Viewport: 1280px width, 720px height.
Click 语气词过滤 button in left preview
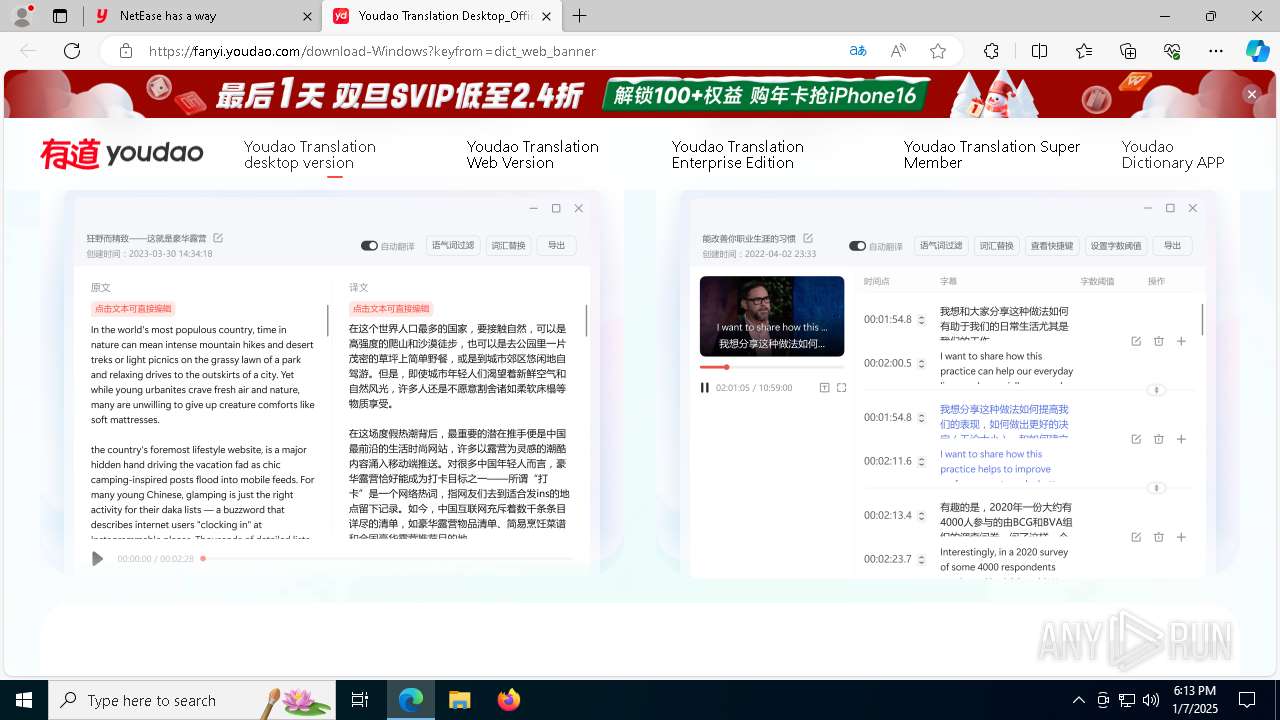[x=452, y=245]
